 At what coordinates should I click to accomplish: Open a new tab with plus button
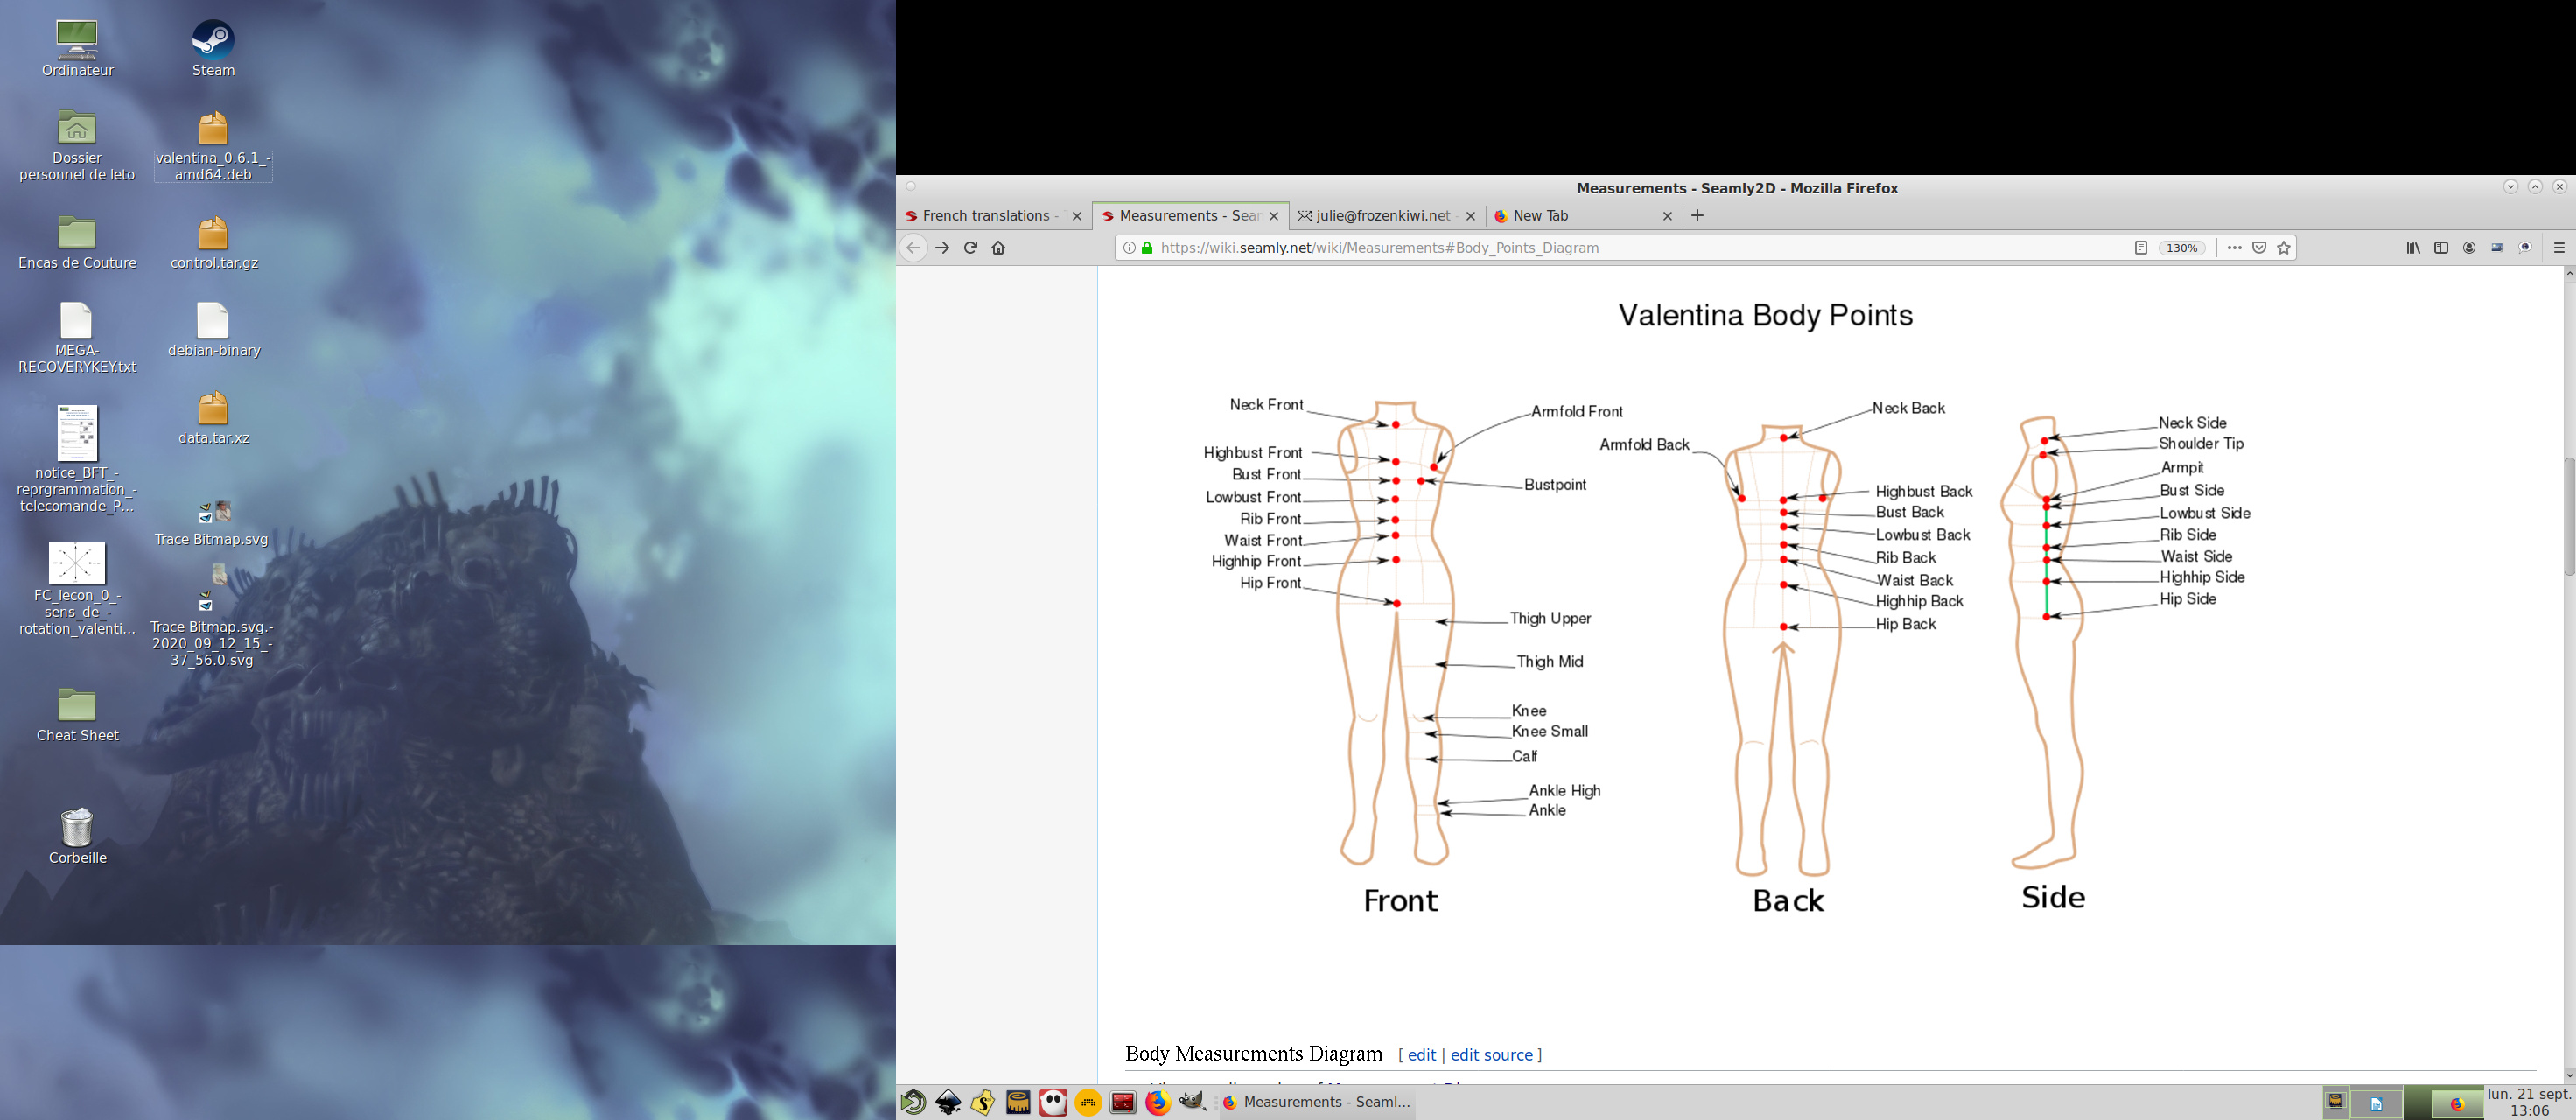(1697, 215)
